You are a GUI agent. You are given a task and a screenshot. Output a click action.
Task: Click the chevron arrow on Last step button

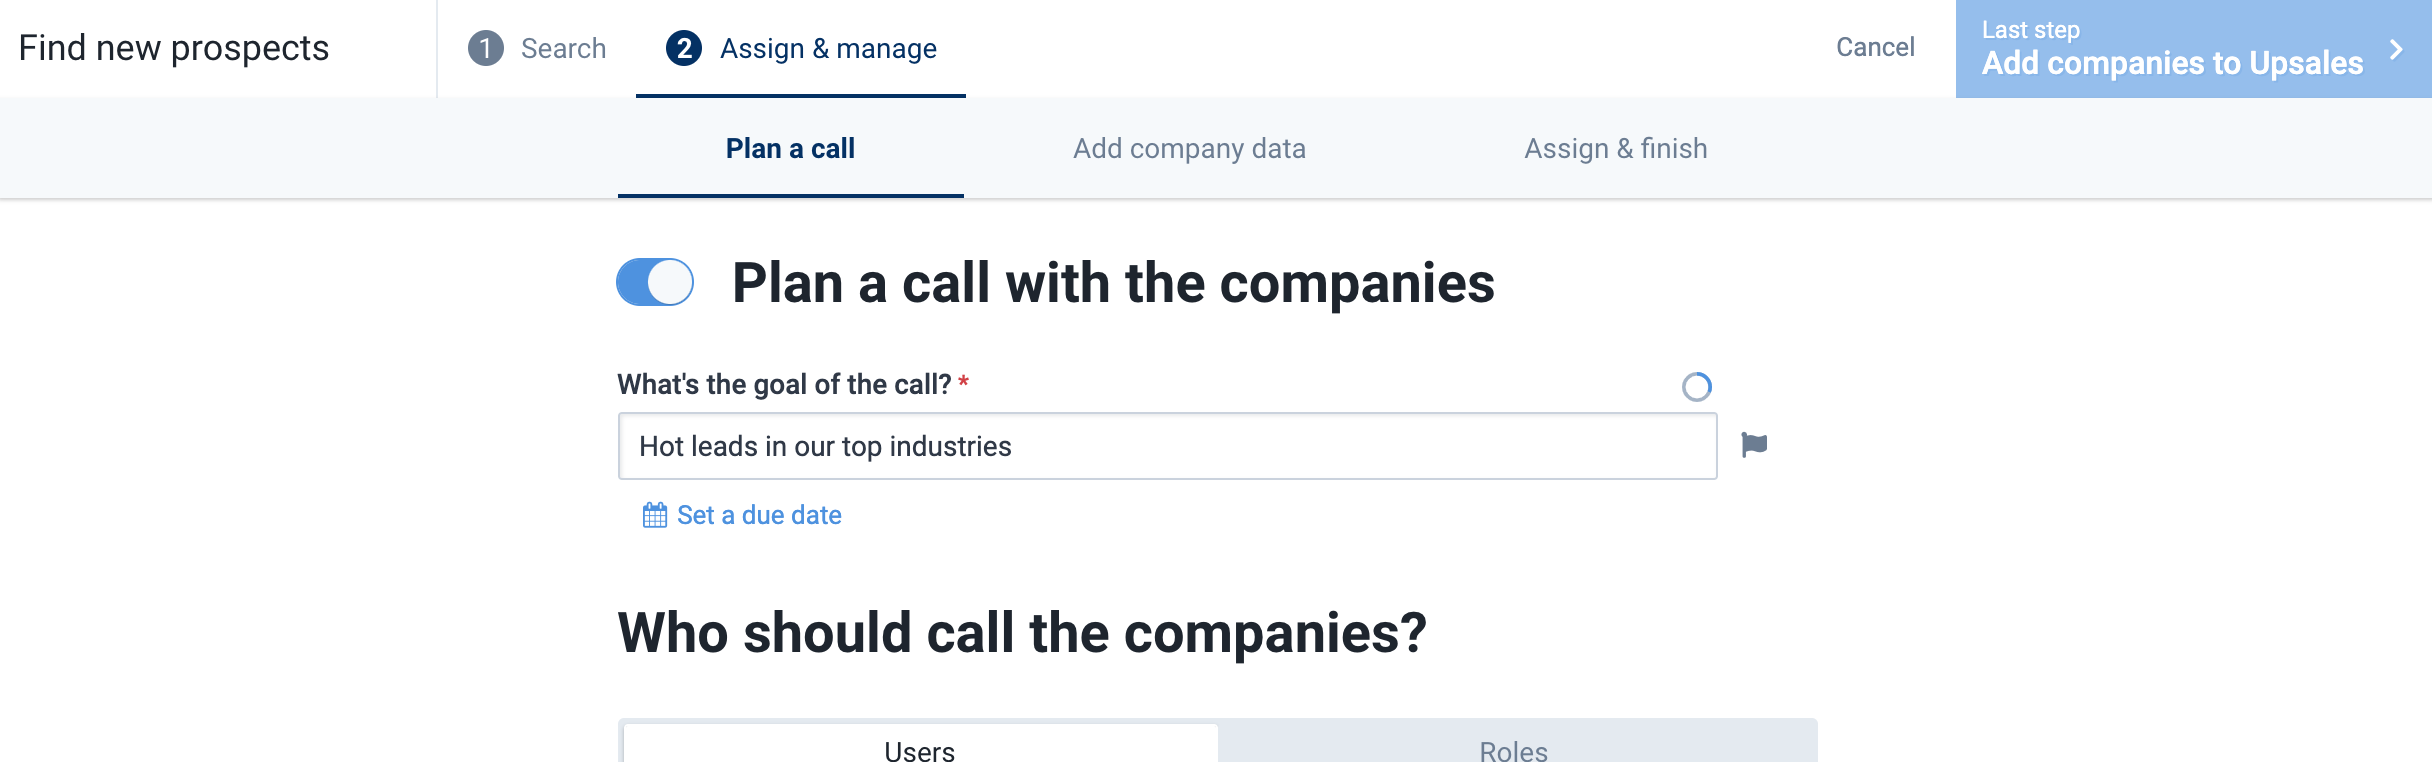click(x=2396, y=49)
